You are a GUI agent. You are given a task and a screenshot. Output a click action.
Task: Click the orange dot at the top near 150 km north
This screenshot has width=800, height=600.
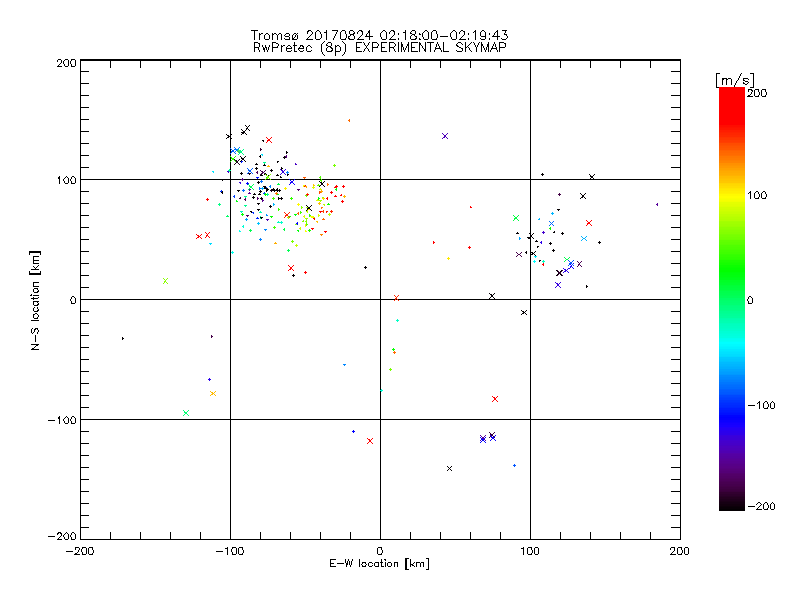(349, 120)
